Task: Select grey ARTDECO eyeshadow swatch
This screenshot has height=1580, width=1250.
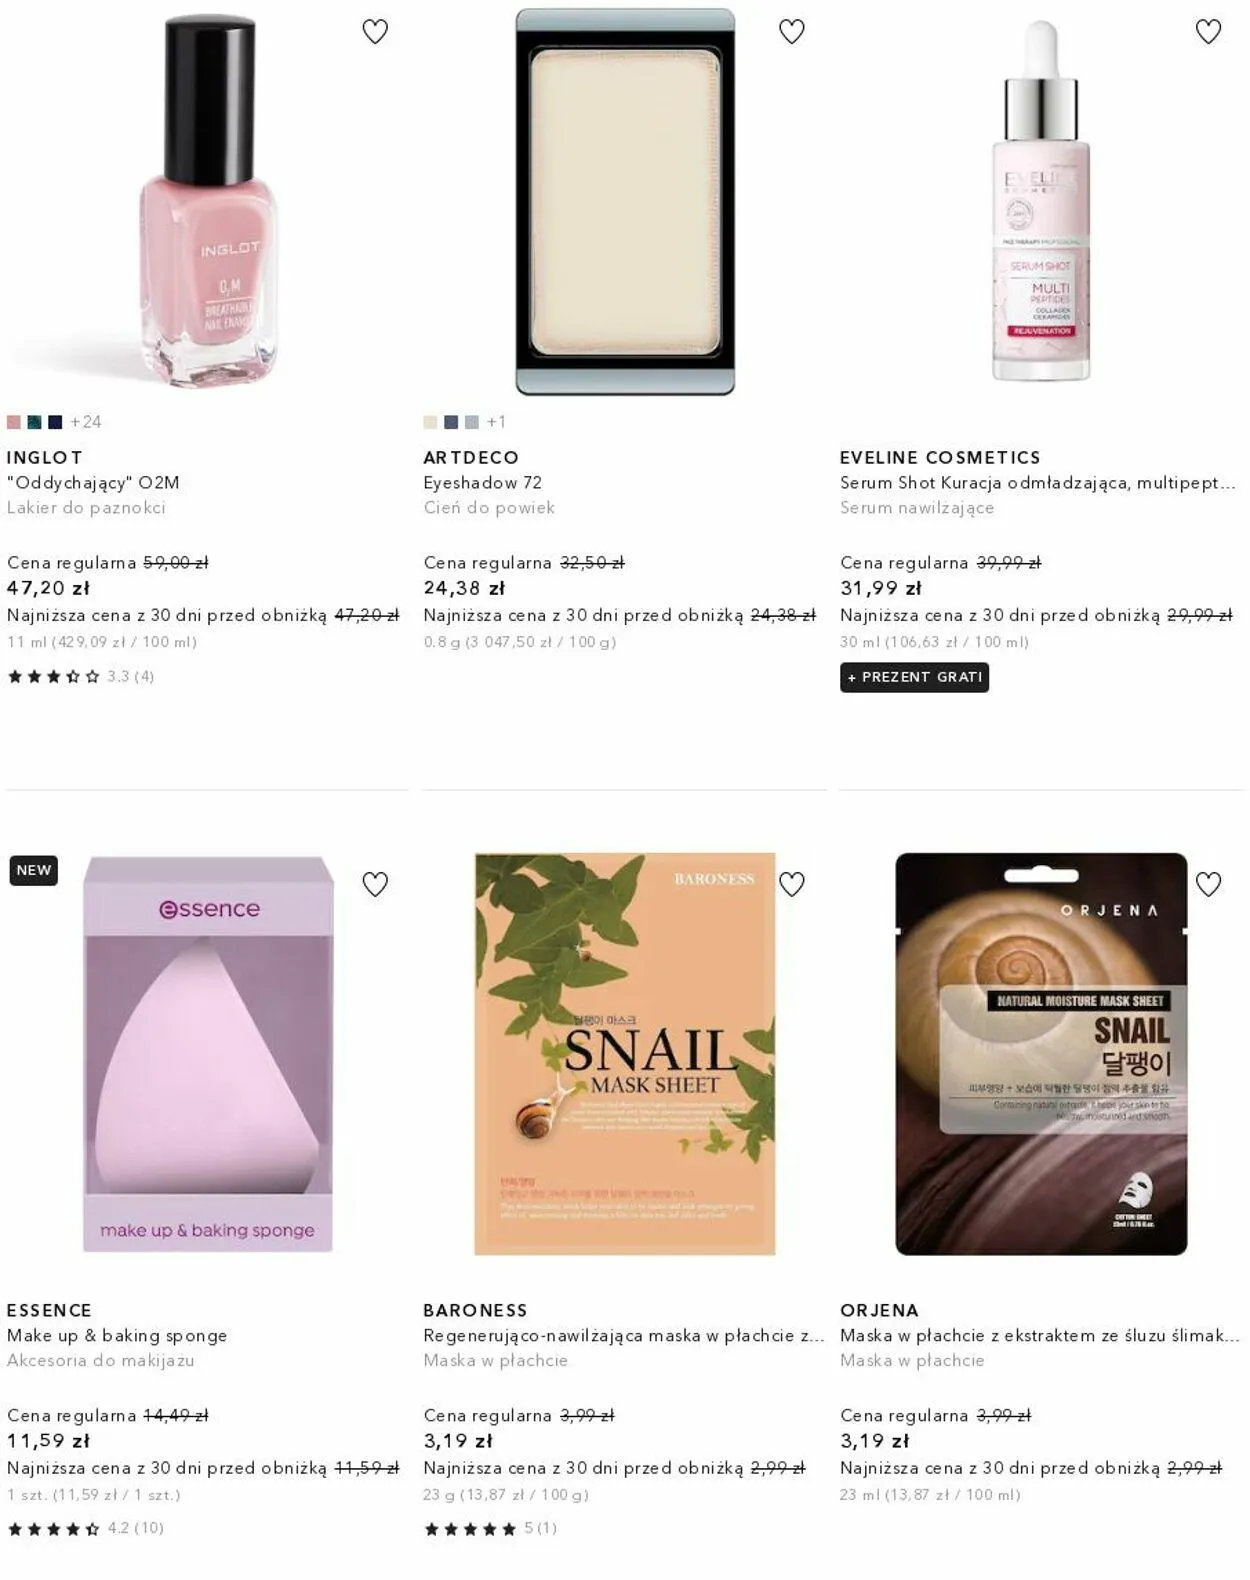Action: pos(472,422)
